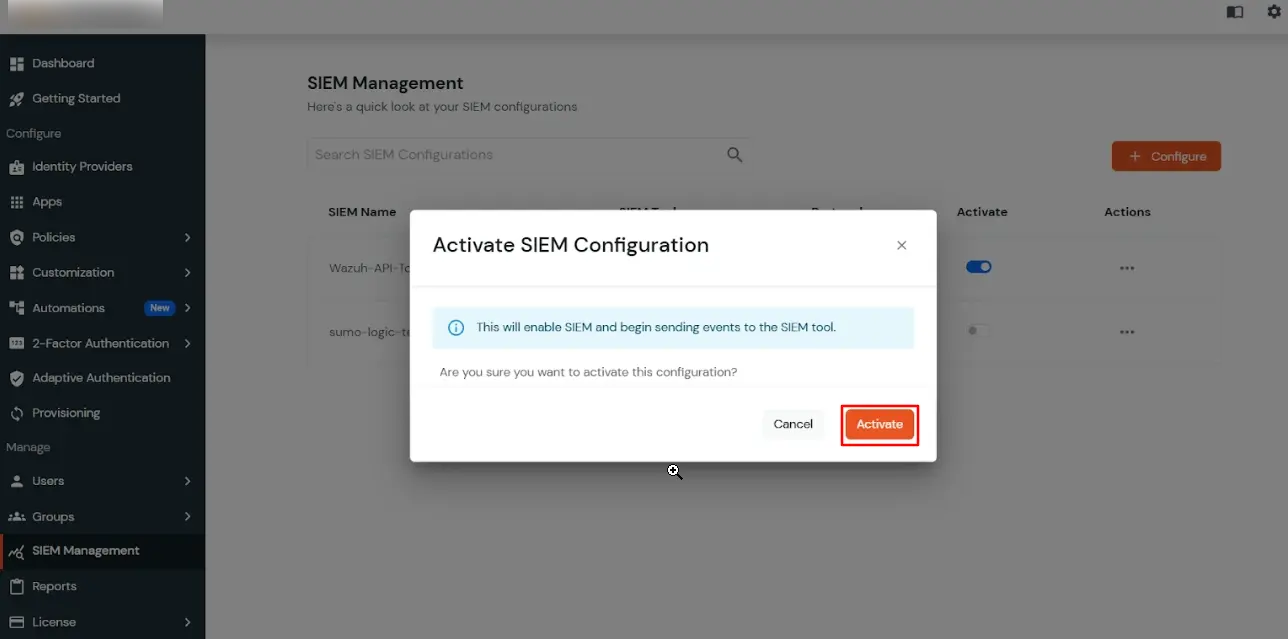Click the SIEM Configurations search field
The height and width of the screenshot is (639, 1288).
click(x=500, y=154)
